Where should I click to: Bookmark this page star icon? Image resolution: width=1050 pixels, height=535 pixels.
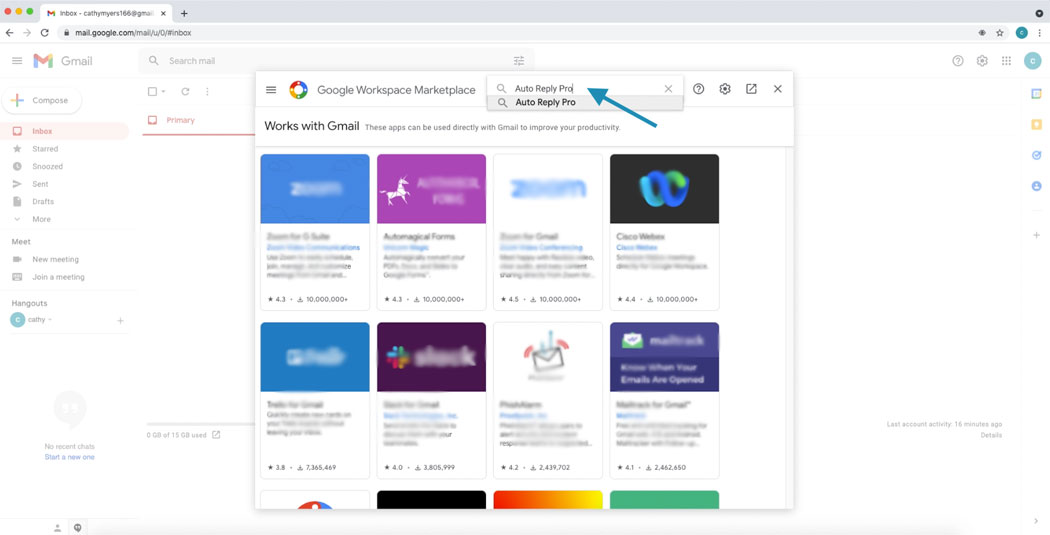click(1000, 32)
